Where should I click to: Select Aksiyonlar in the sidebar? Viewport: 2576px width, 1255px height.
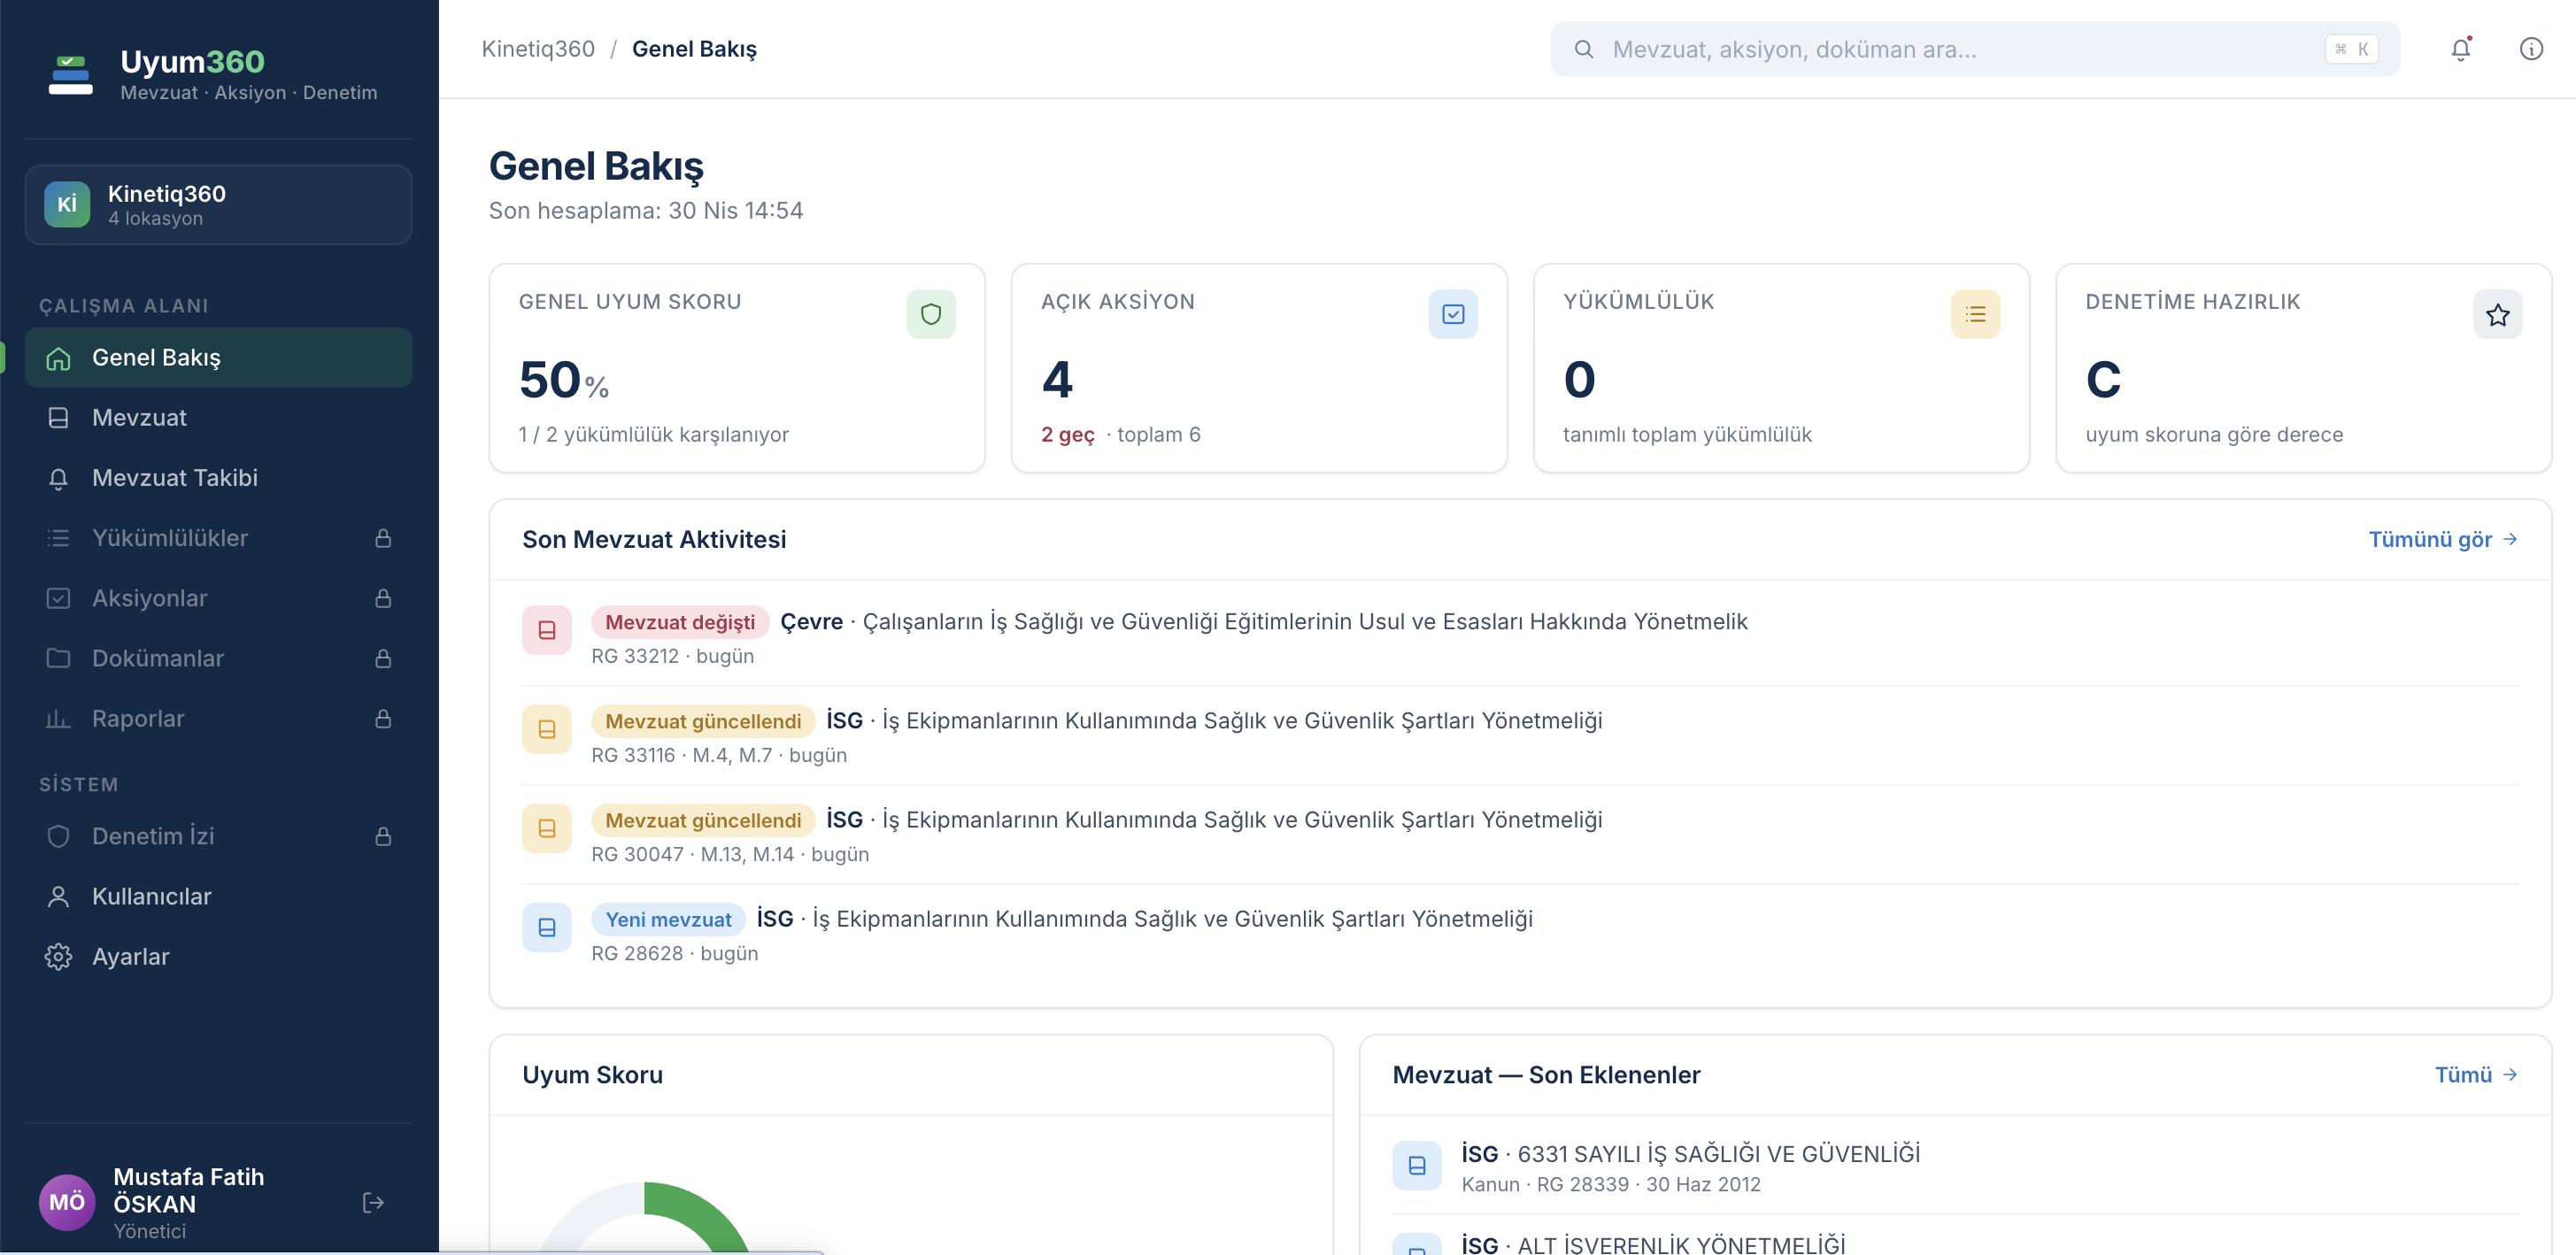click(219, 598)
